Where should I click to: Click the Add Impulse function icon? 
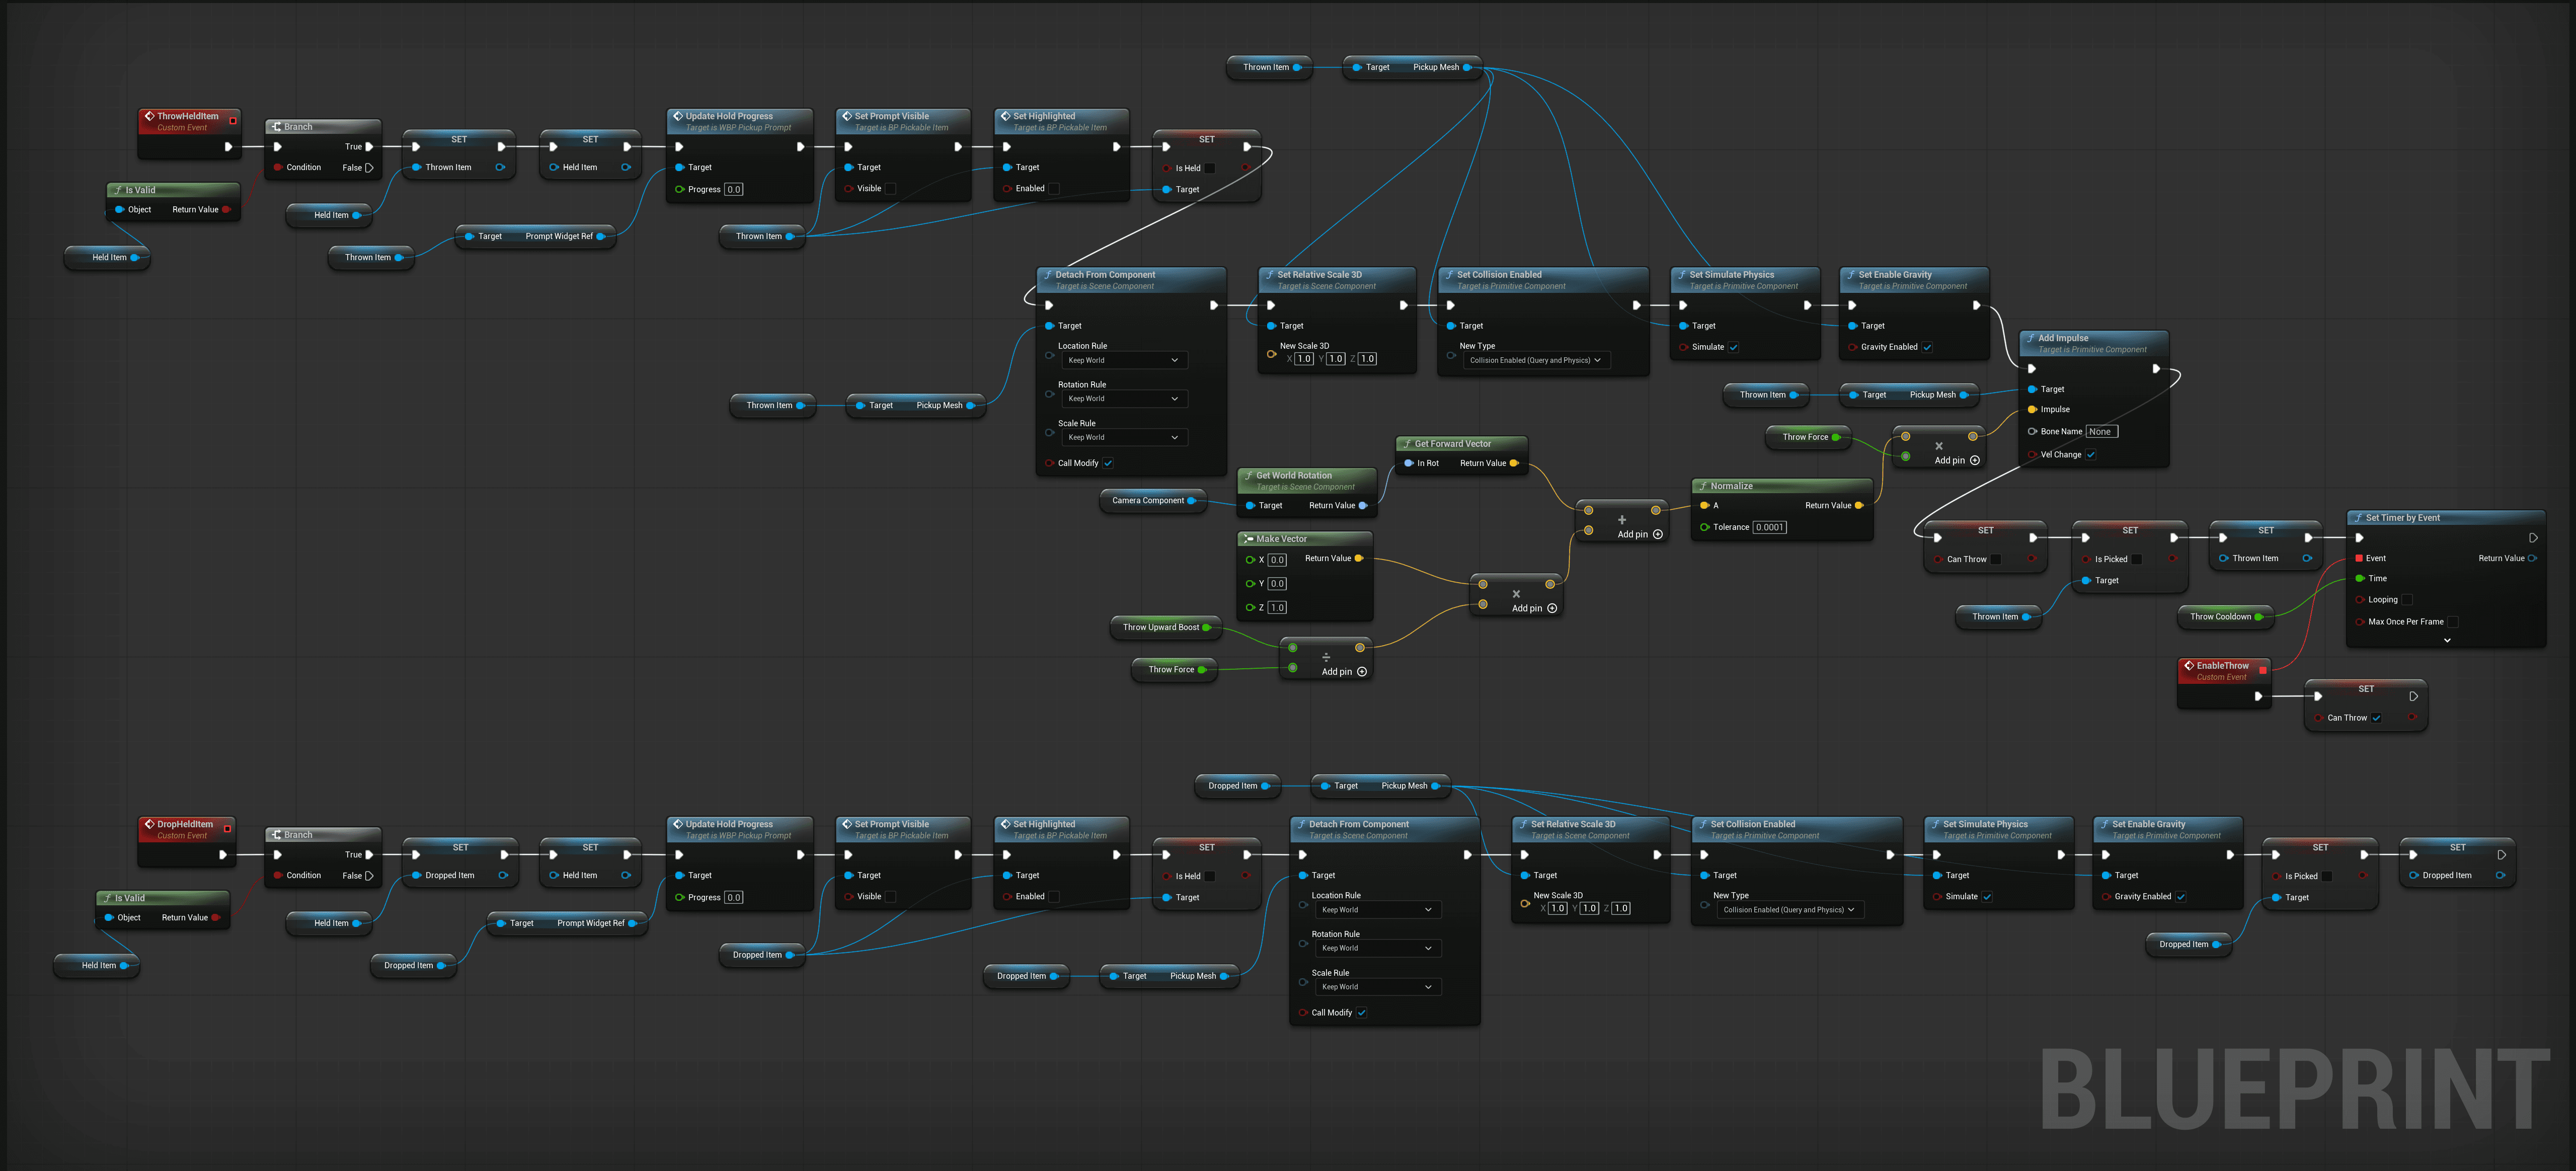click(2031, 338)
